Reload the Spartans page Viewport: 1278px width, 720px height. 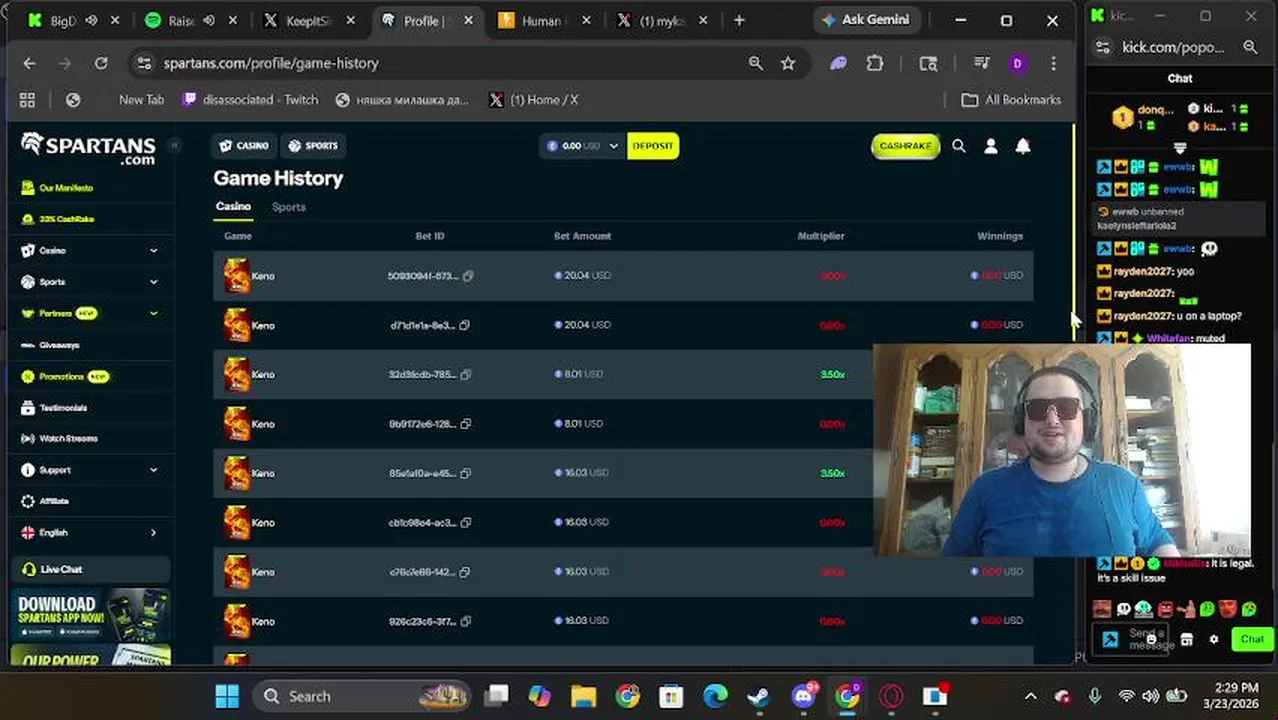tap(101, 63)
